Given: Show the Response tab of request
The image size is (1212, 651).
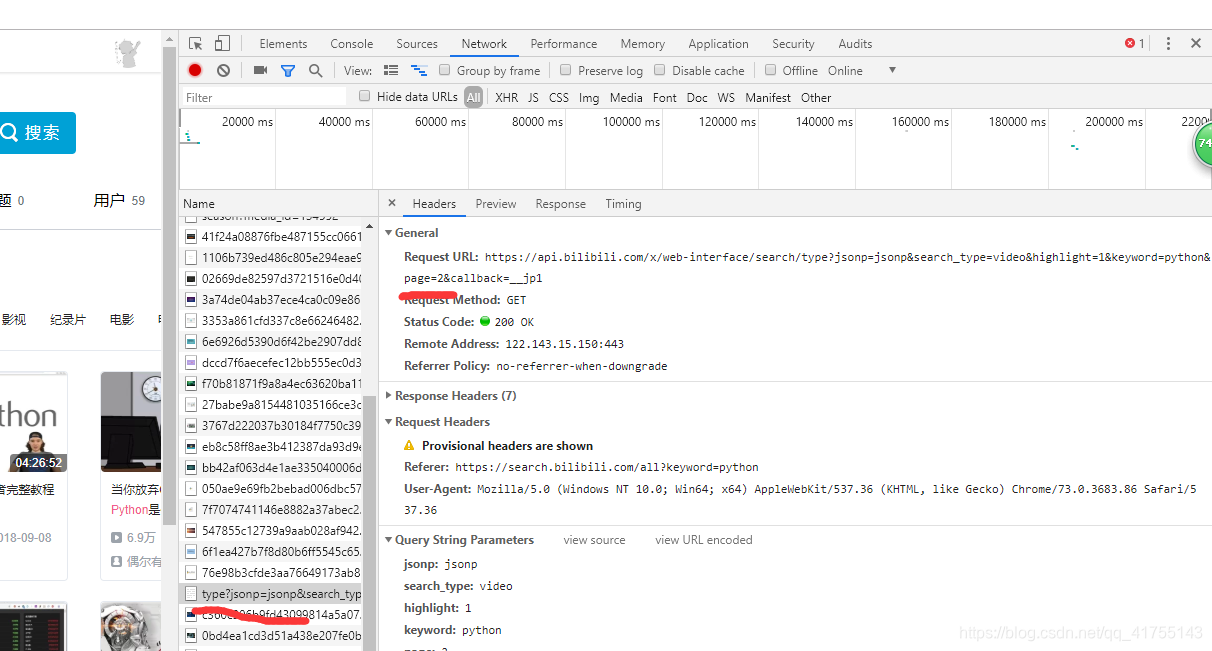Looking at the screenshot, I should [x=560, y=203].
